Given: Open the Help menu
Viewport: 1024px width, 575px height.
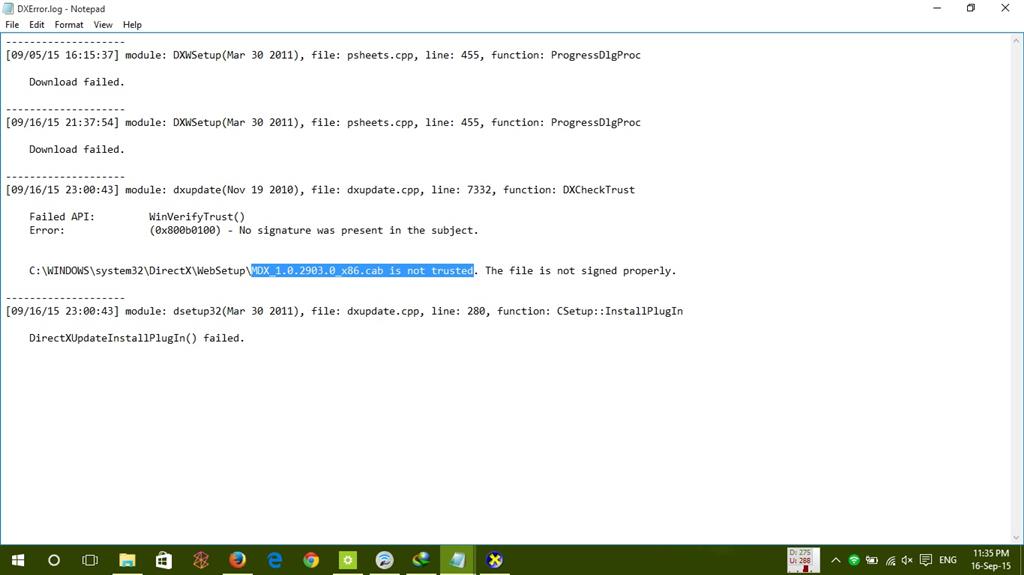Looking at the screenshot, I should point(132,25).
